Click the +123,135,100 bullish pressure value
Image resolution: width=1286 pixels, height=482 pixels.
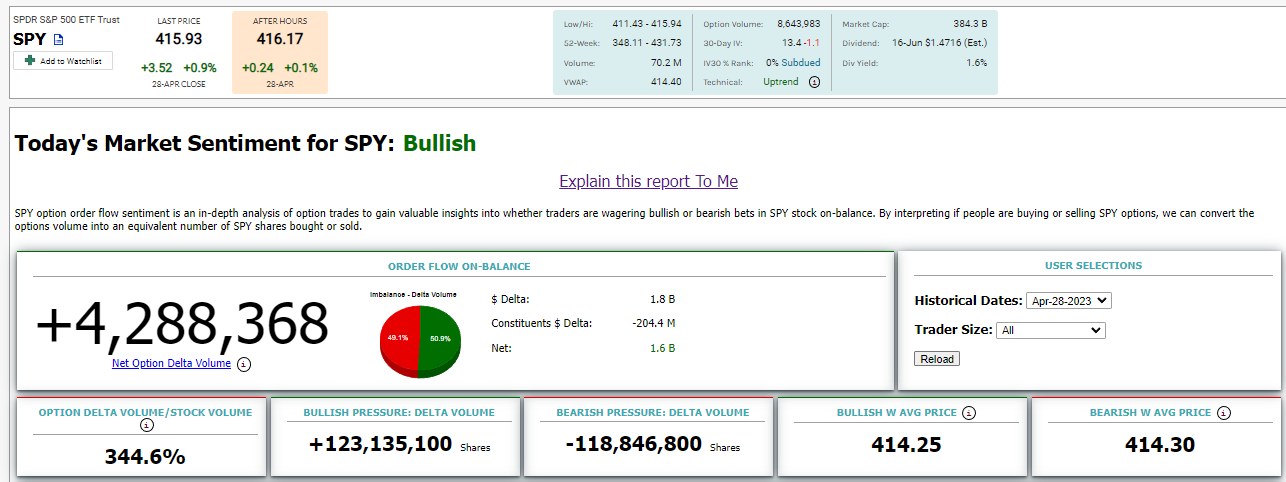(381, 445)
